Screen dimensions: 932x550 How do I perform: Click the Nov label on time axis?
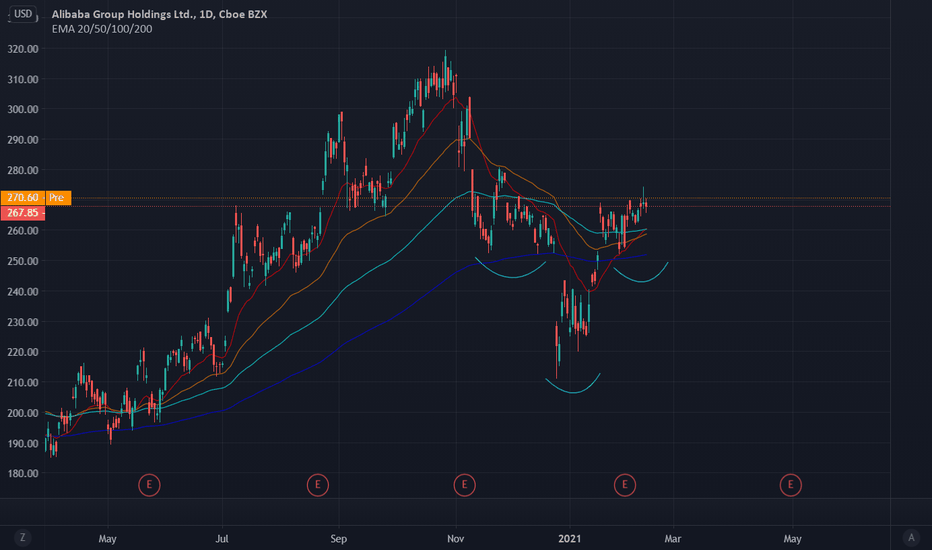click(455, 539)
